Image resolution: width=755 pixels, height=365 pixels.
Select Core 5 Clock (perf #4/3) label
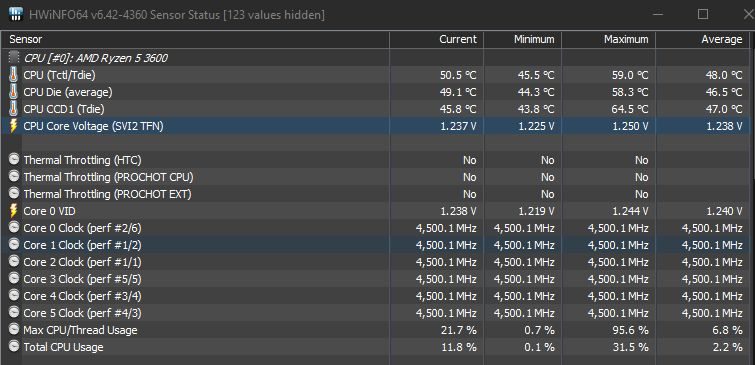point(82,313)
